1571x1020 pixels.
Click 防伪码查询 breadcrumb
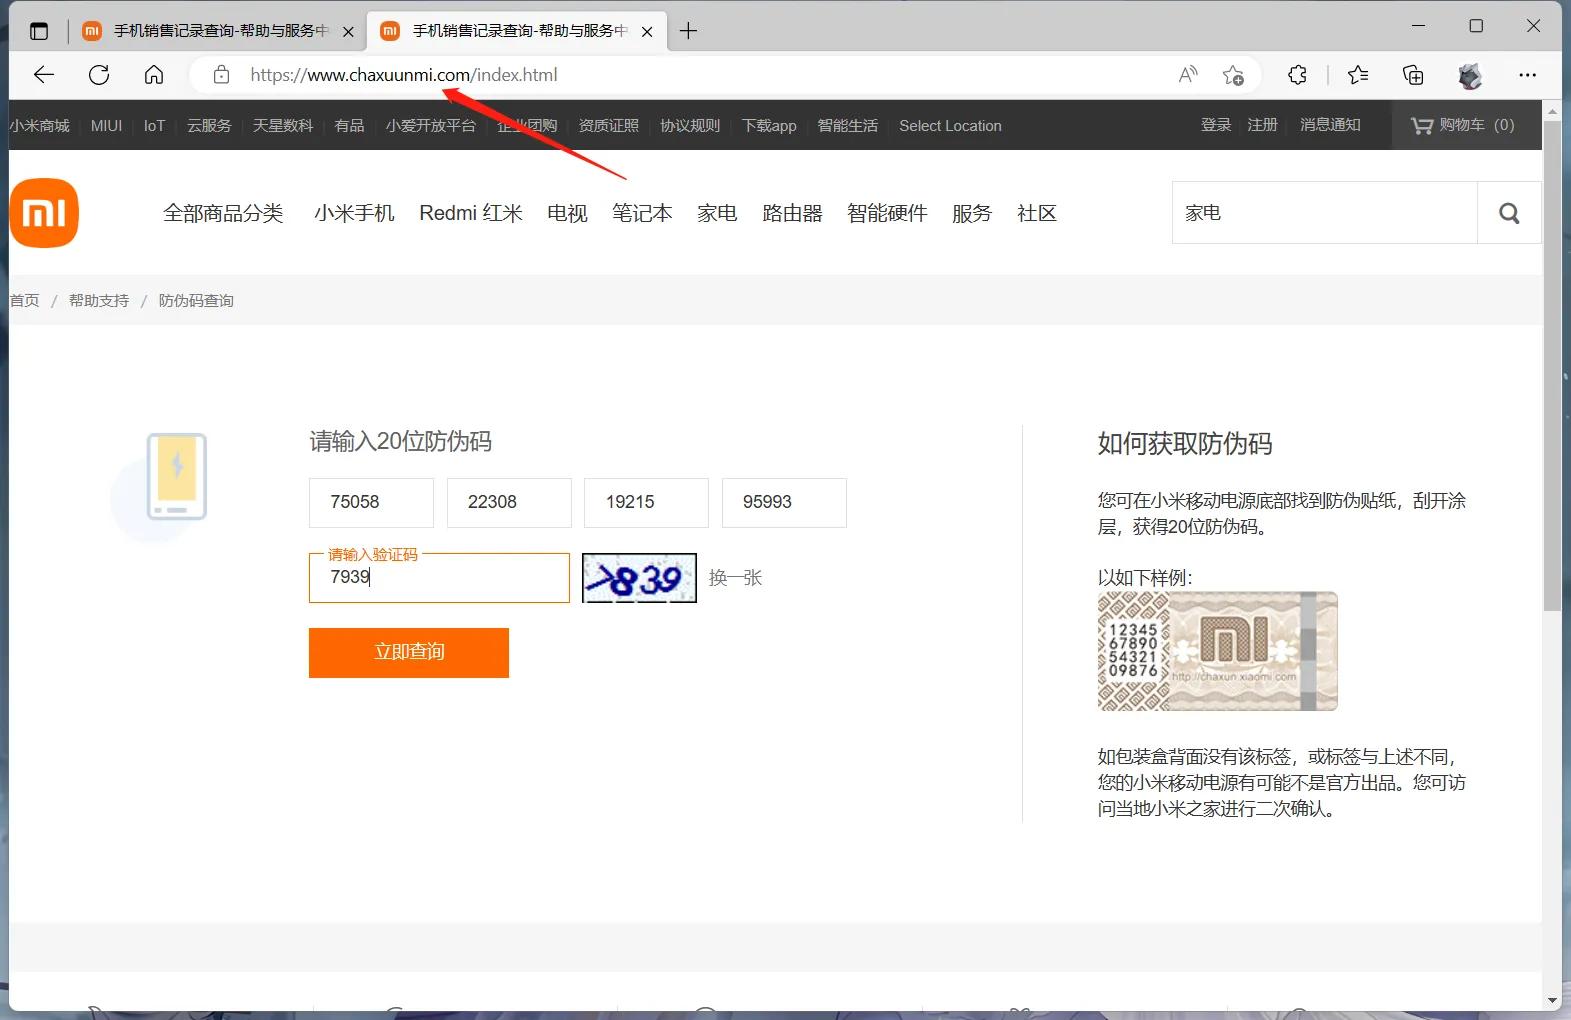196,301
